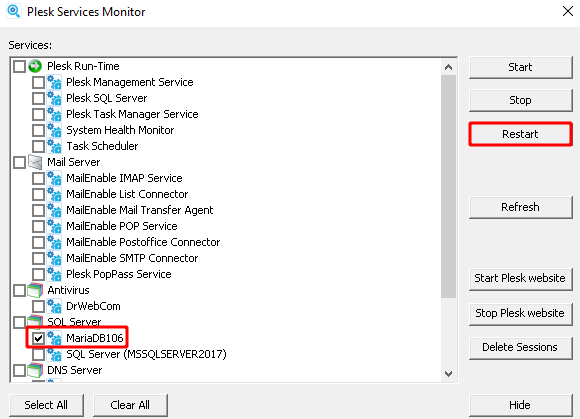Click the scrollbar up arrow
This screenshot has width=580, height=419.
pos(448,67)
